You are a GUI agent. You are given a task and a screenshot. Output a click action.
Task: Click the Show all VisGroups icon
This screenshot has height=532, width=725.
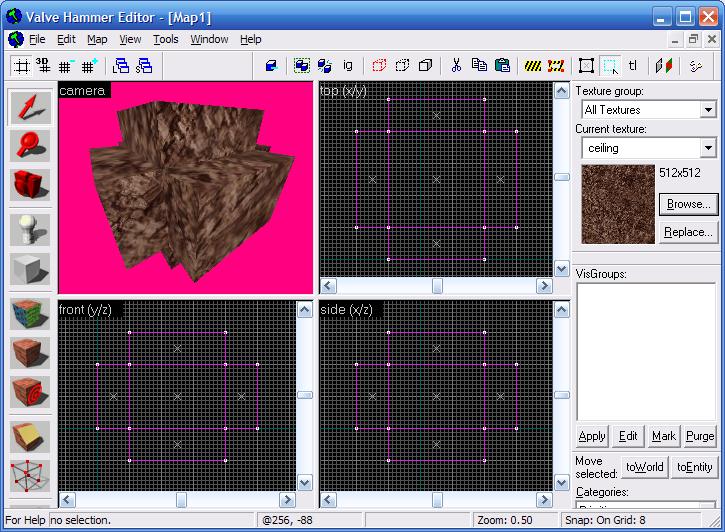pos(425,66)
